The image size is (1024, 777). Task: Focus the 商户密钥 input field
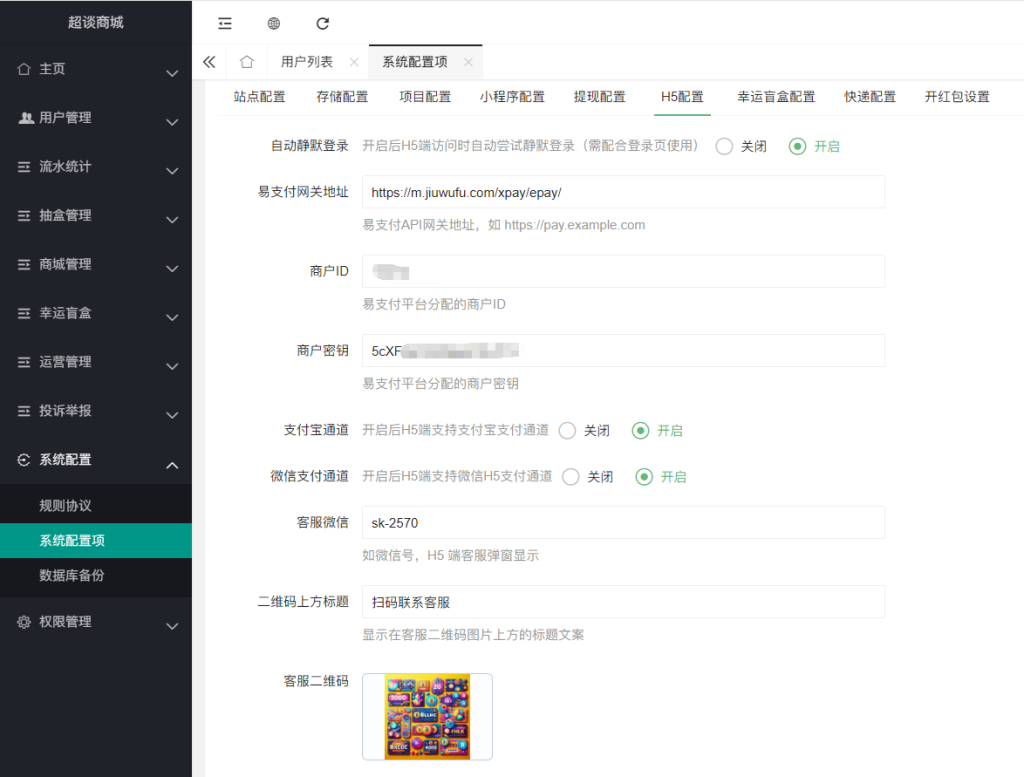coord(624,351)
